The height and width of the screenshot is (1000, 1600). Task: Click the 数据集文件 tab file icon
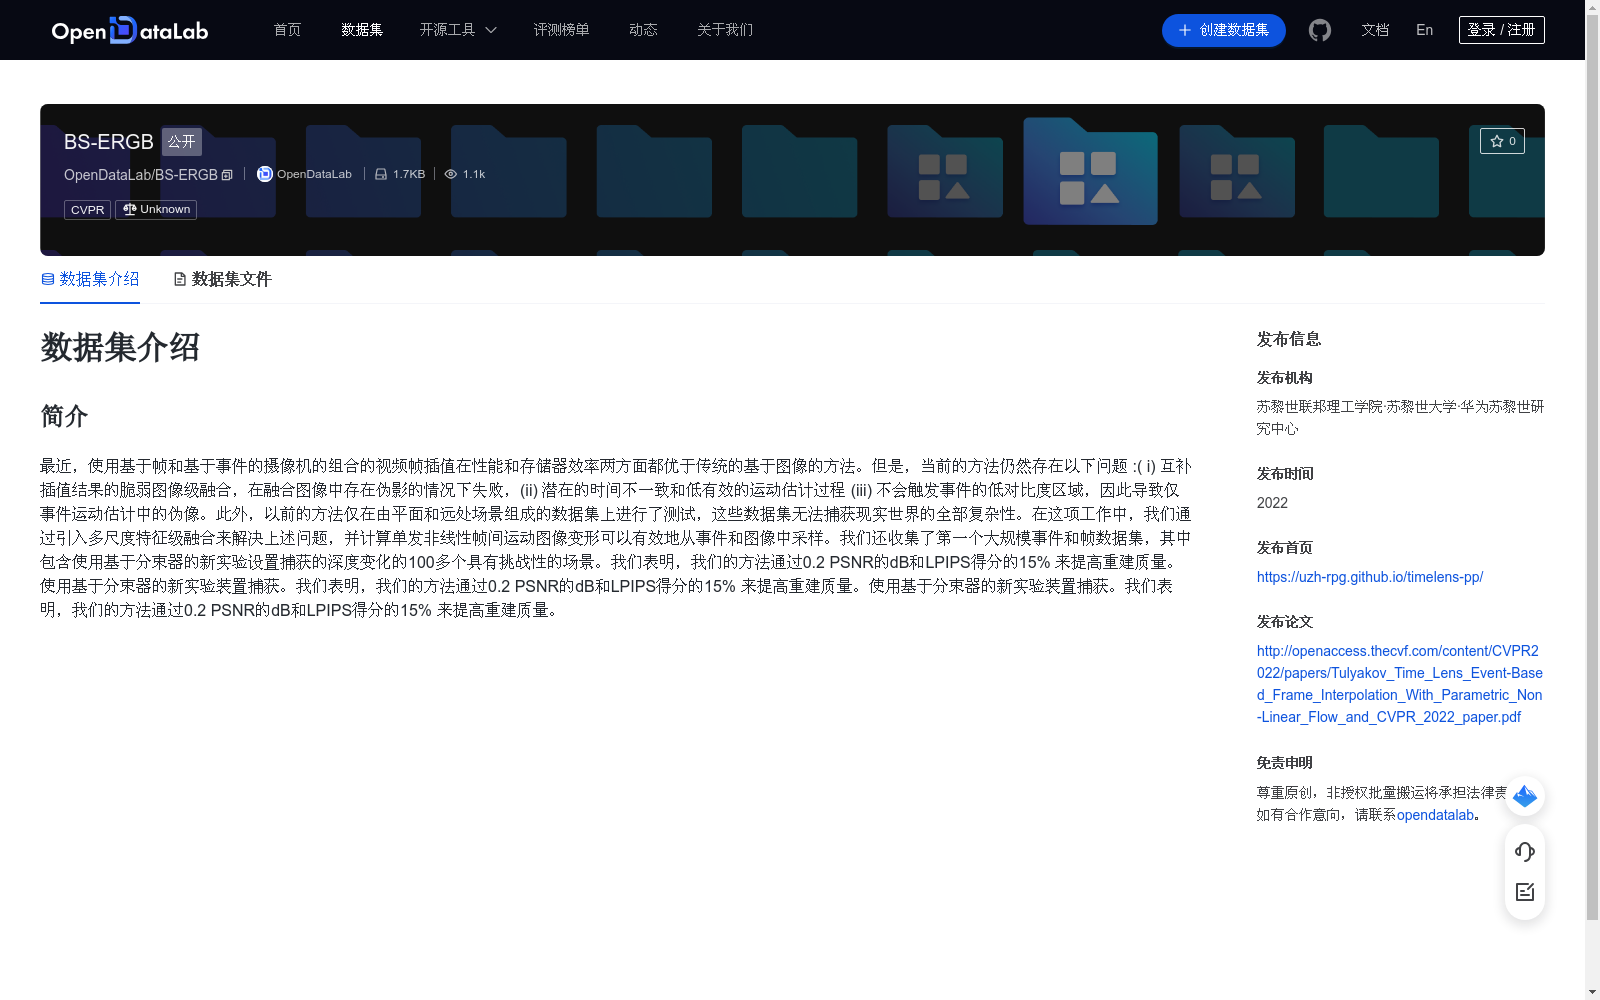[x=180, y=279]
